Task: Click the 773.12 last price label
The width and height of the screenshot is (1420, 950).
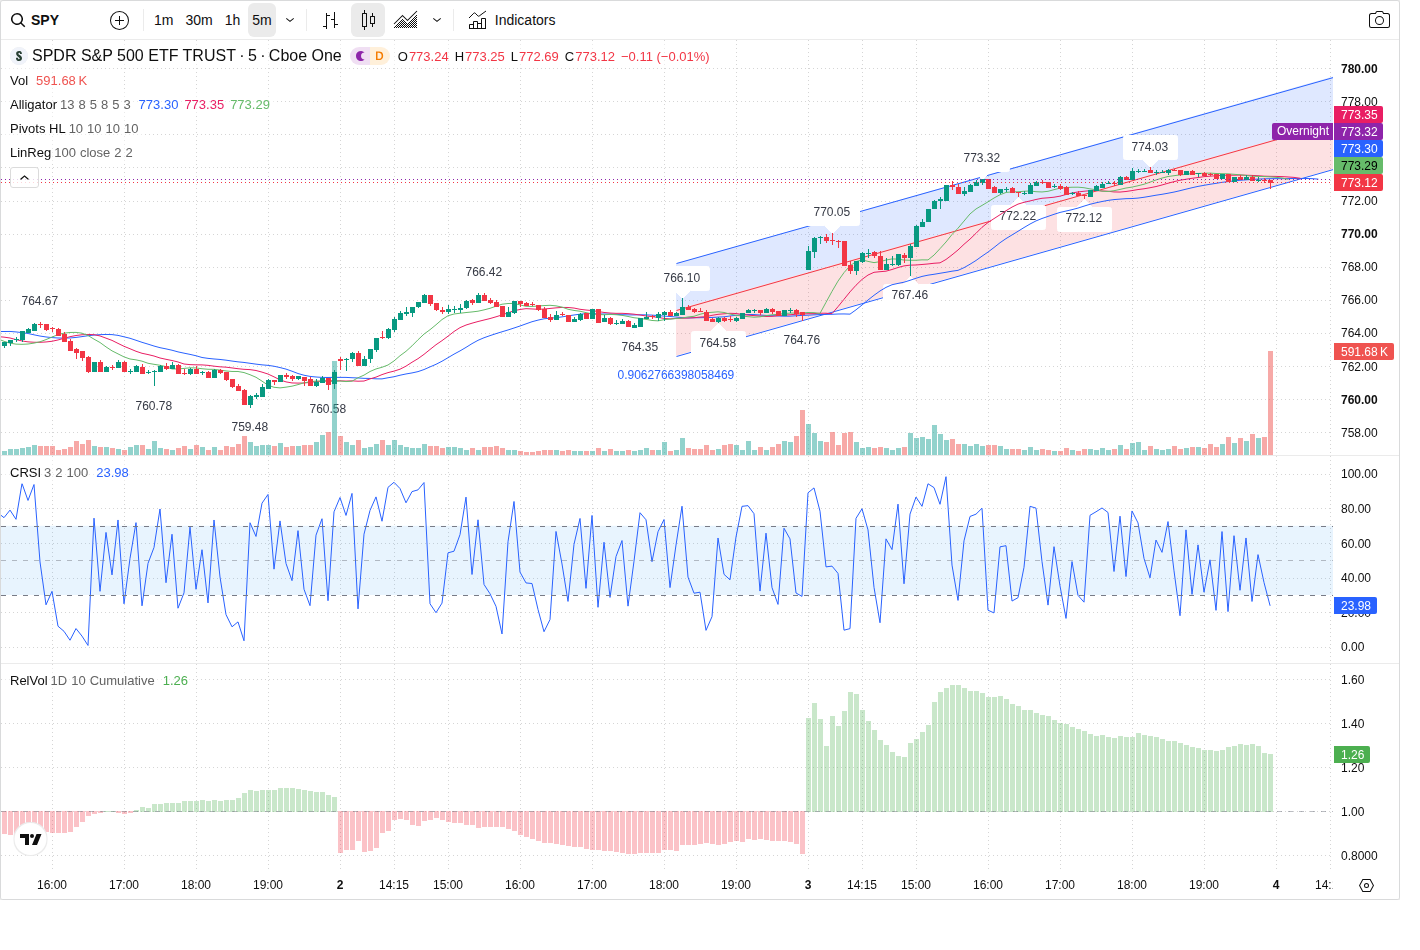Action: click(1359, 183)
